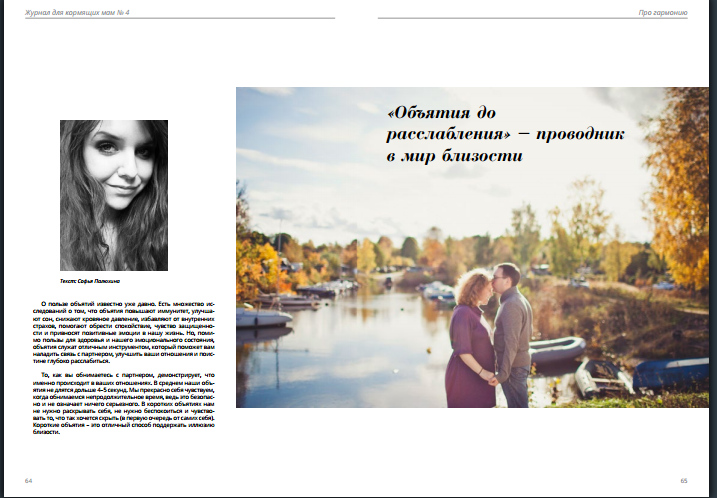
Task: Click the 'Про гармонию' section header
Action: click(x=663, y=13)
